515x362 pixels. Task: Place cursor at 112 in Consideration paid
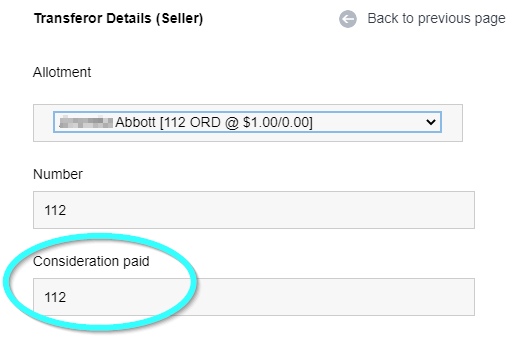coord(55,297)
